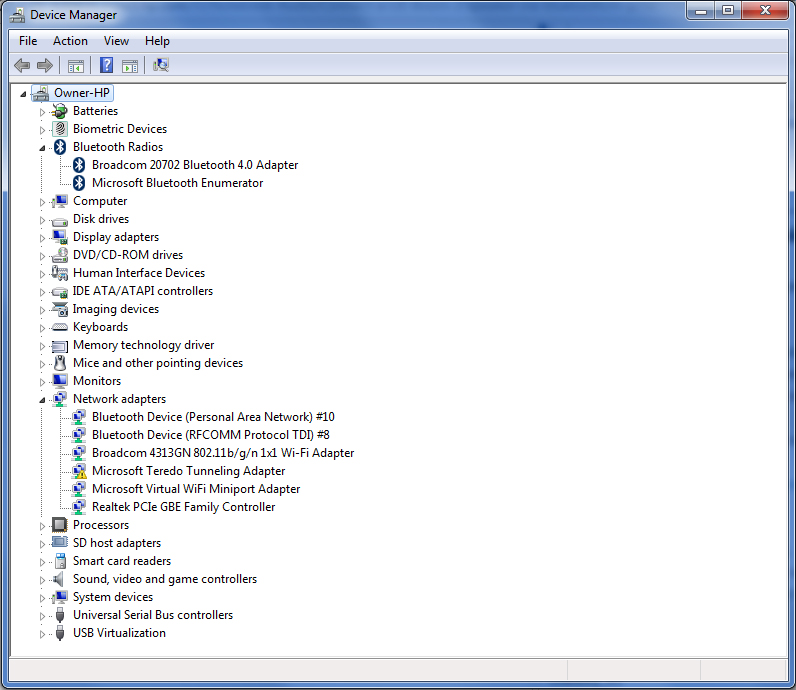Click the Show/Hide Console Tree toolbar icon
This screenshot has width=796, height=690.
(x=76, y=65)
